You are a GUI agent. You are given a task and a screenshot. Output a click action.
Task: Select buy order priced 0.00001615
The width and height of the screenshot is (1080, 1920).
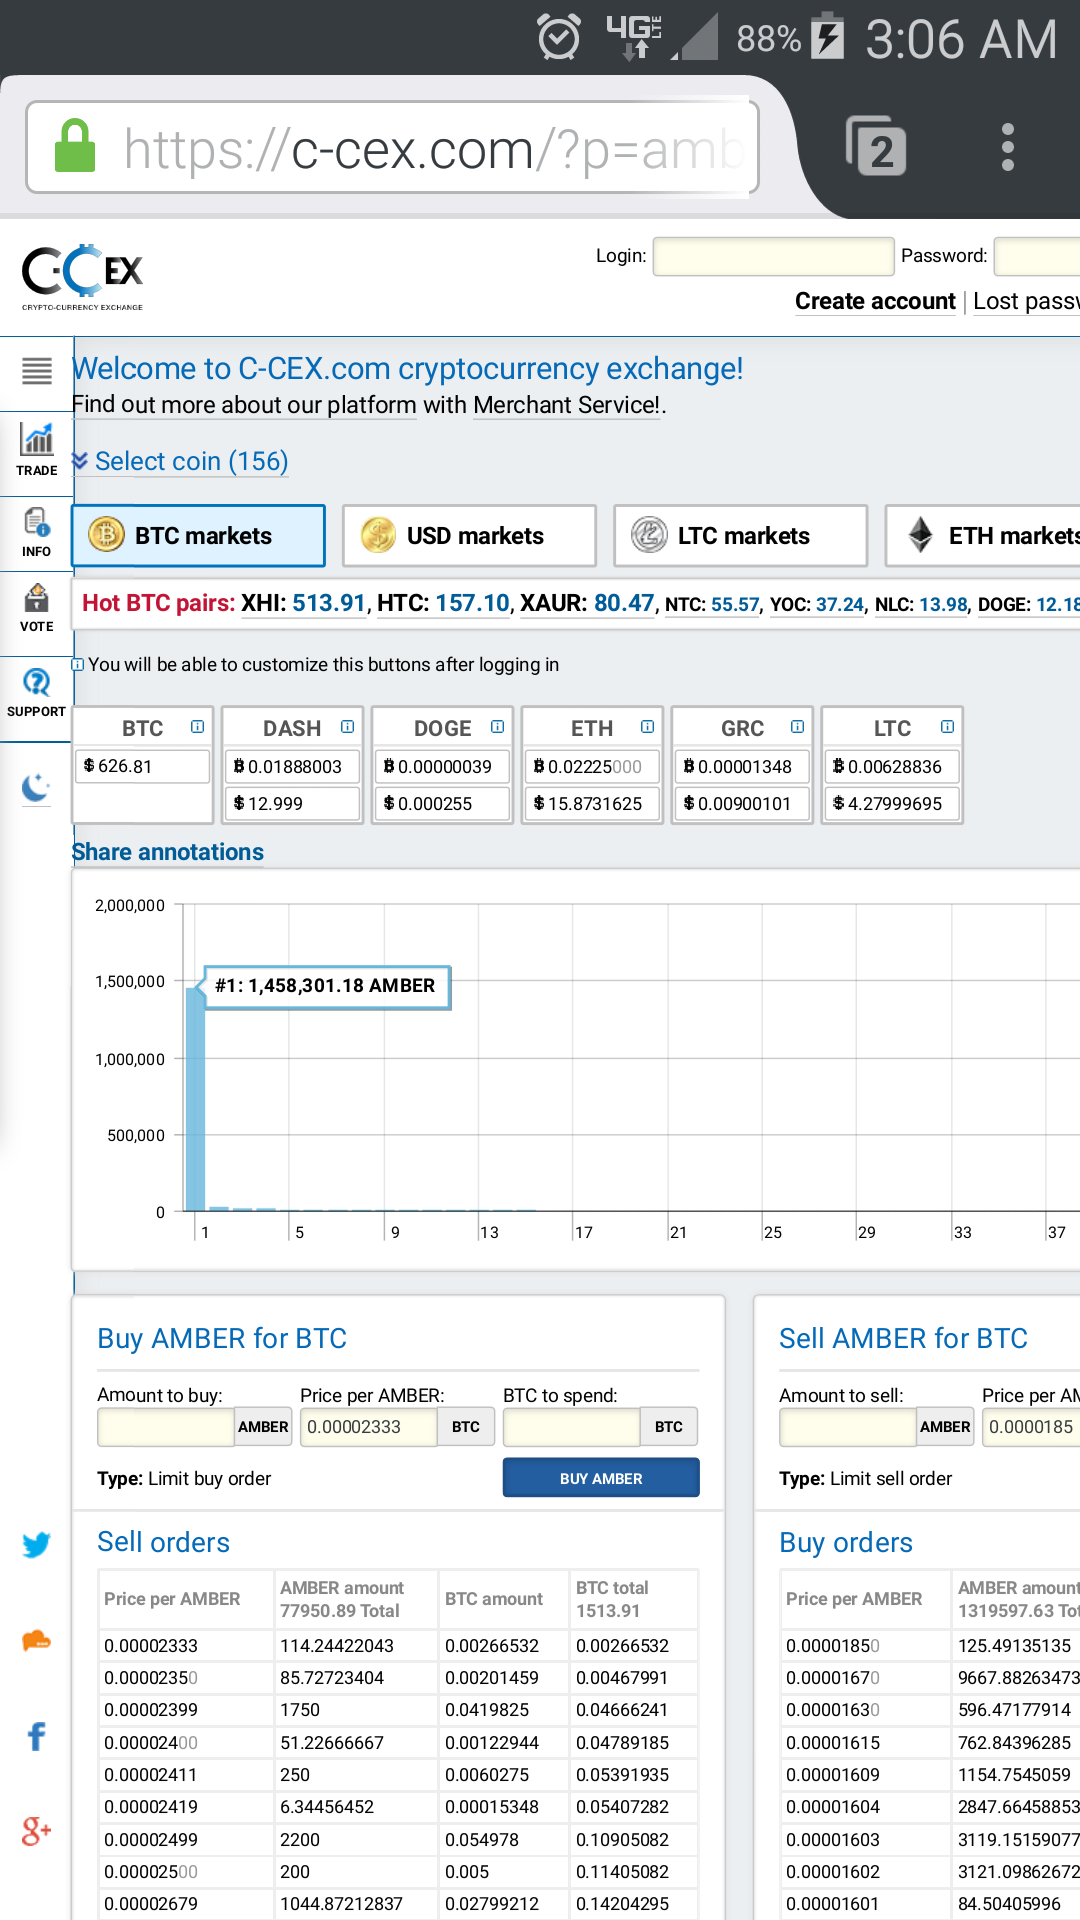930,1742
